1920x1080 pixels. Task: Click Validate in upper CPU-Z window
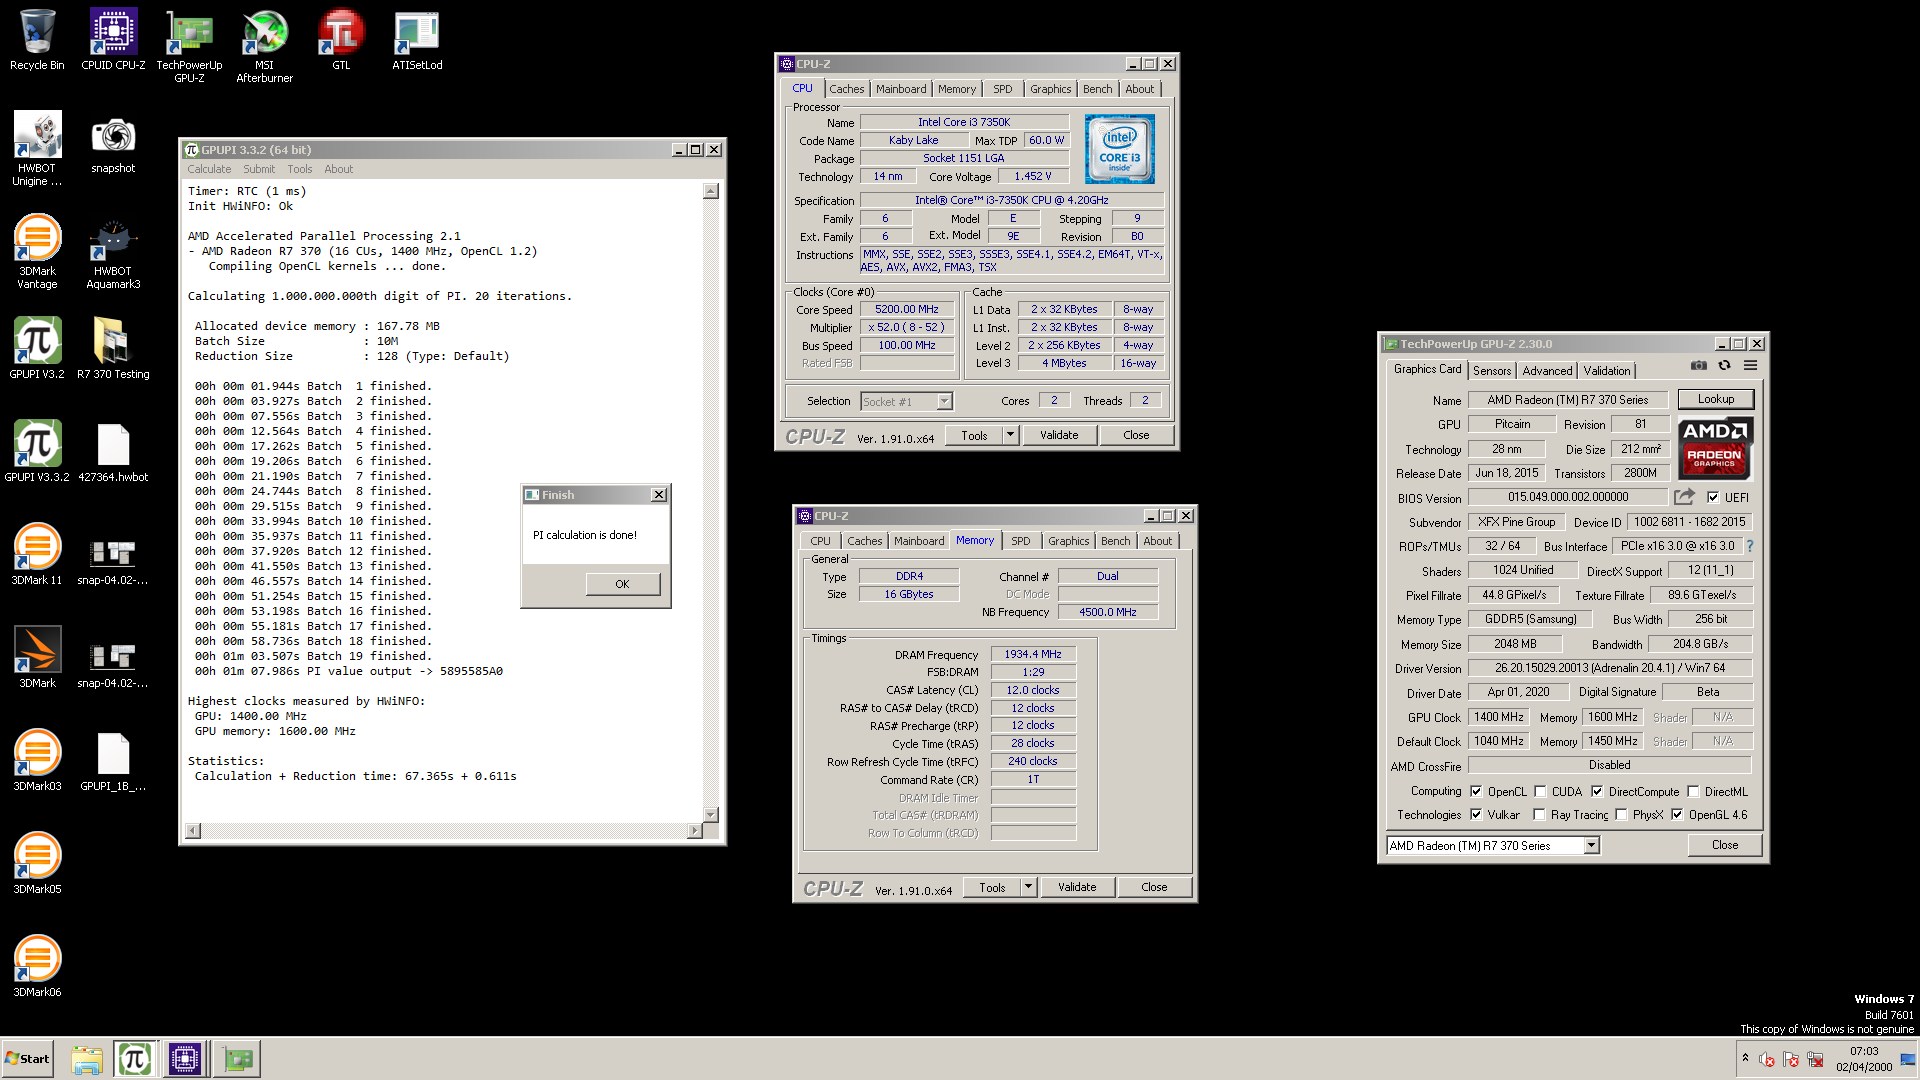tap(1059, 435)
